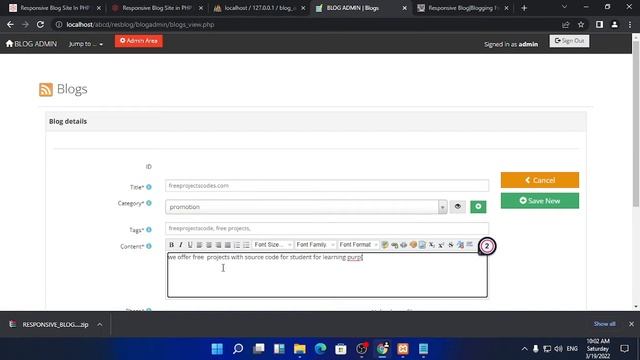This screenshot has width=640, height=360.
Task: Click the Tags input field
Action: (327, 228)
